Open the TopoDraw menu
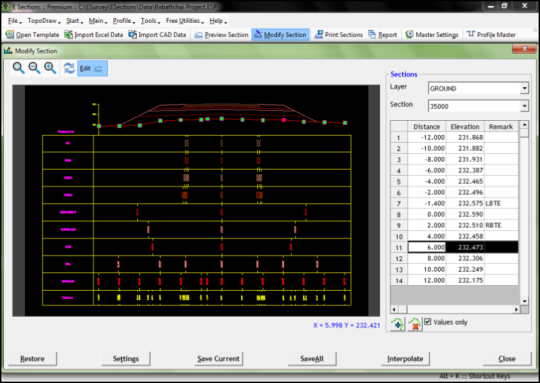This screenshot has width=540, height=383. pyautogui.click(x=44, y=21)
